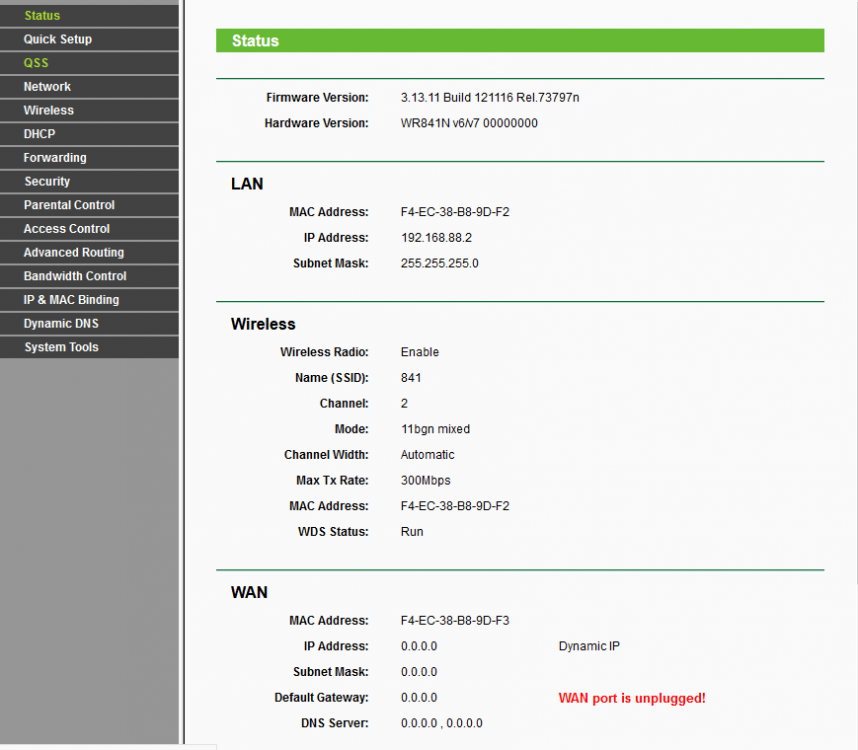Open the Security settings menu
This screenshot has width=858, height=750.
pos(47,182)
